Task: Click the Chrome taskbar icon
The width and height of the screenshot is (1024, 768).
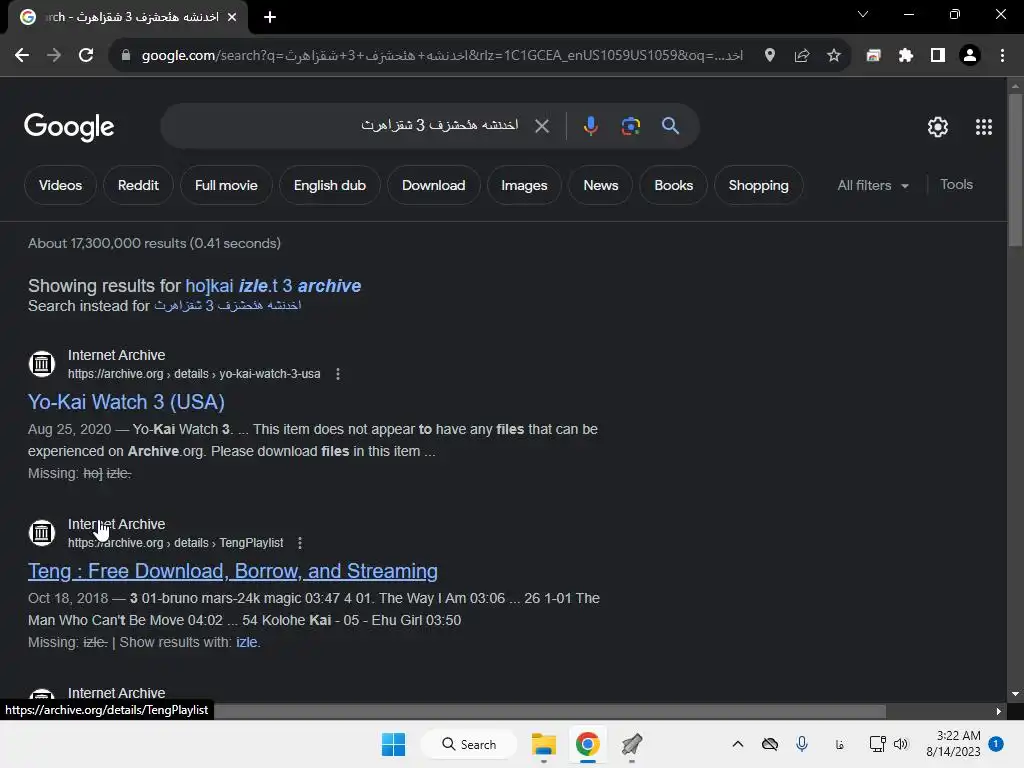Action: [588, 744]
